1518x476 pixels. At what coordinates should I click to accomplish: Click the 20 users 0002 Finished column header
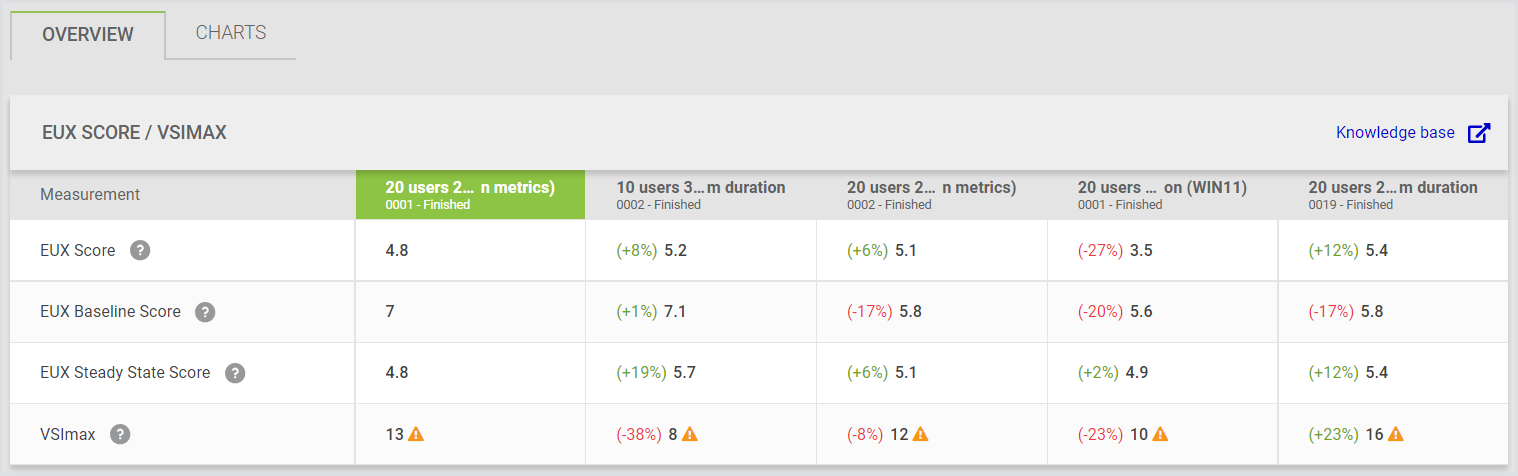tap(931, 194)
